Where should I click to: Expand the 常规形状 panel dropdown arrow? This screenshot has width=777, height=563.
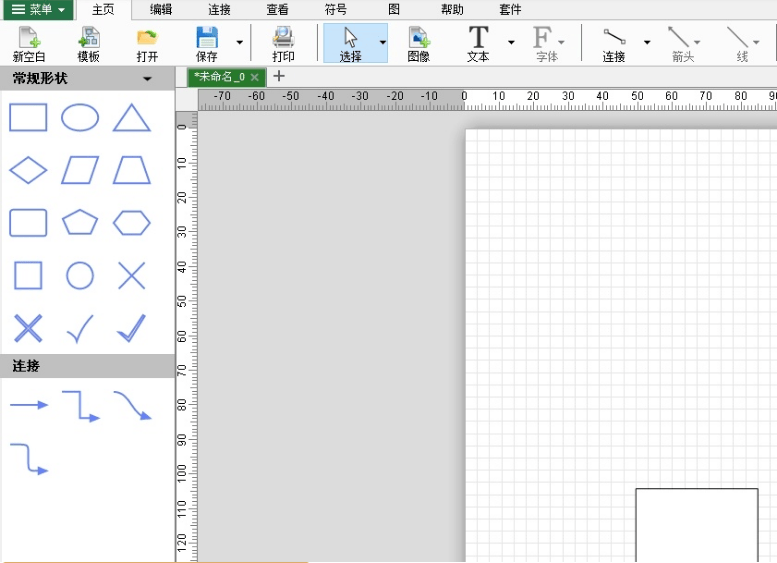click(x=148, y=79)
